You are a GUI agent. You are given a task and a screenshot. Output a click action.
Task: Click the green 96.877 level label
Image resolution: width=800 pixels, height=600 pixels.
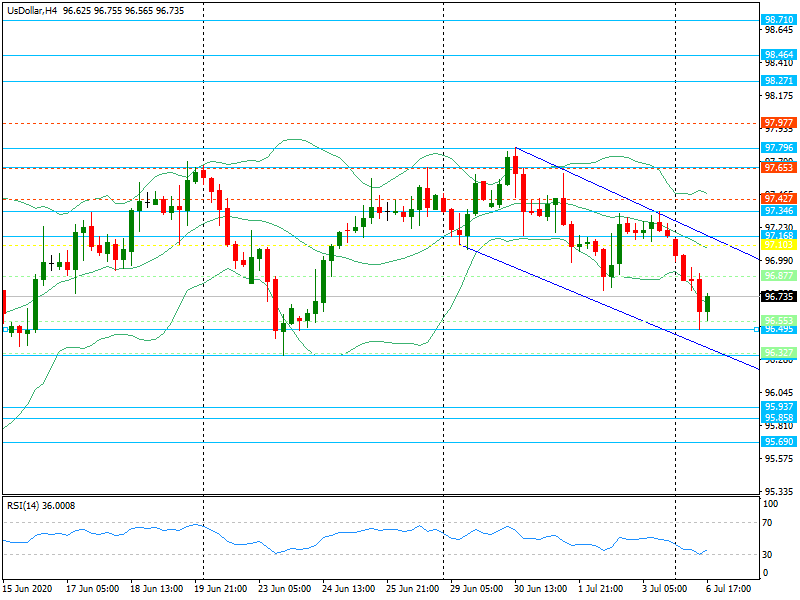point(778,275)
